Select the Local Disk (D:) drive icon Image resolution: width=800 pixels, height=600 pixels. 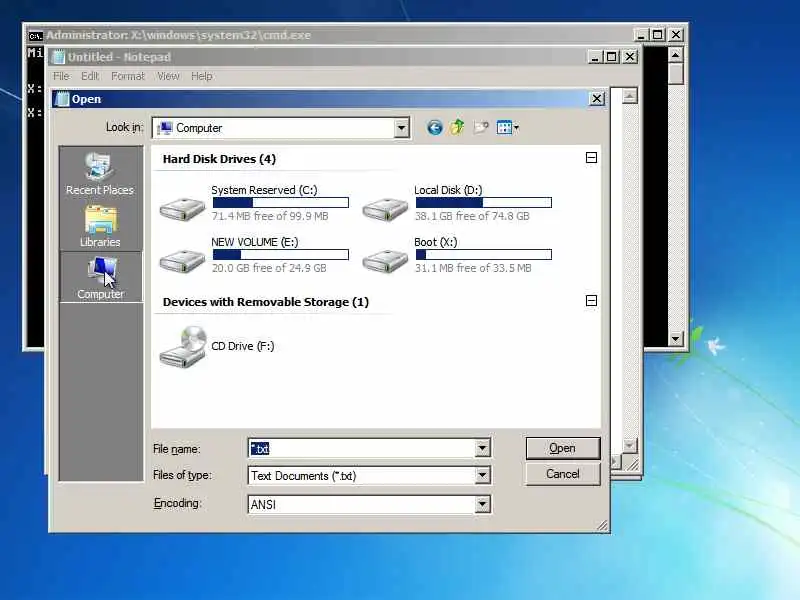click(385, 209)
